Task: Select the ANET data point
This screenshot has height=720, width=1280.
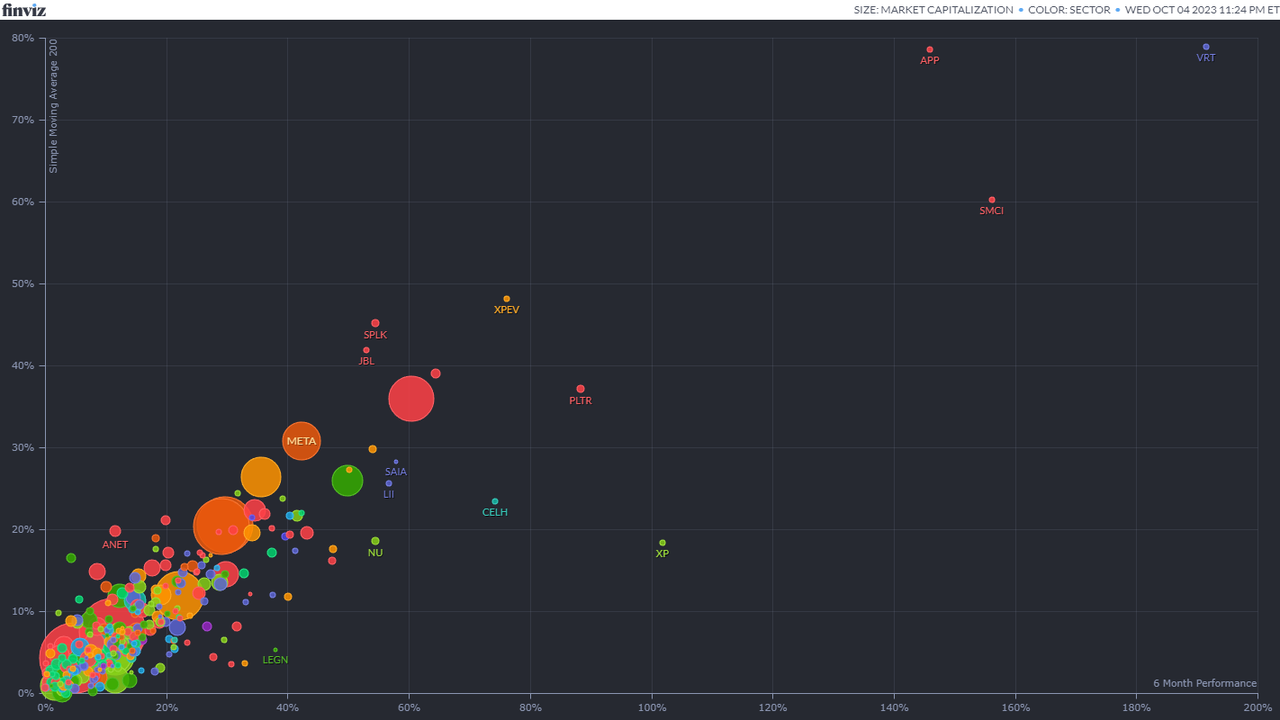Action: (x=115, y=531)
